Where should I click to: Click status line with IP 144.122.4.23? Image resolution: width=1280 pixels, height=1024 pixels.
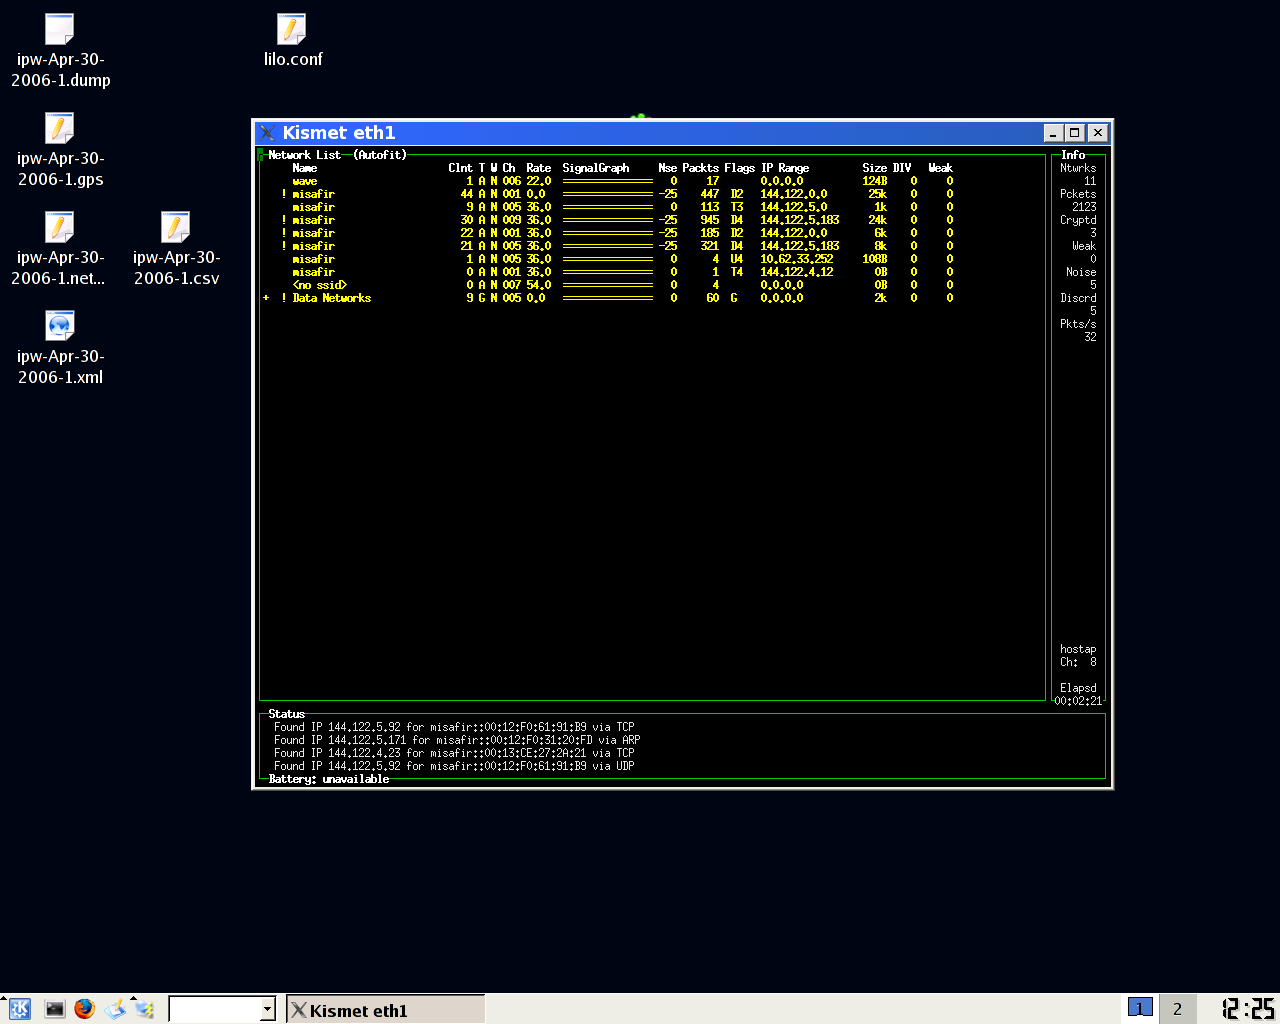454,753
